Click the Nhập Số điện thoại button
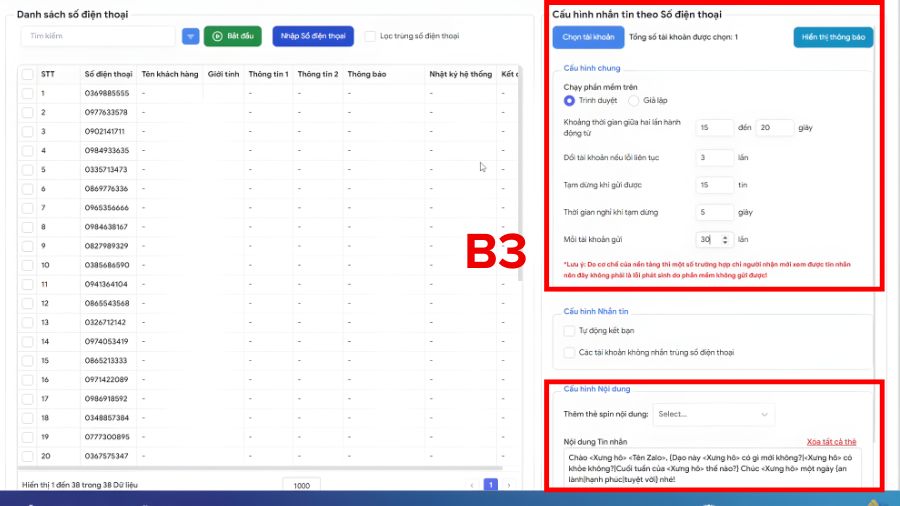The height and width of the screenshot is (506, 900). (x=313, y=36)
